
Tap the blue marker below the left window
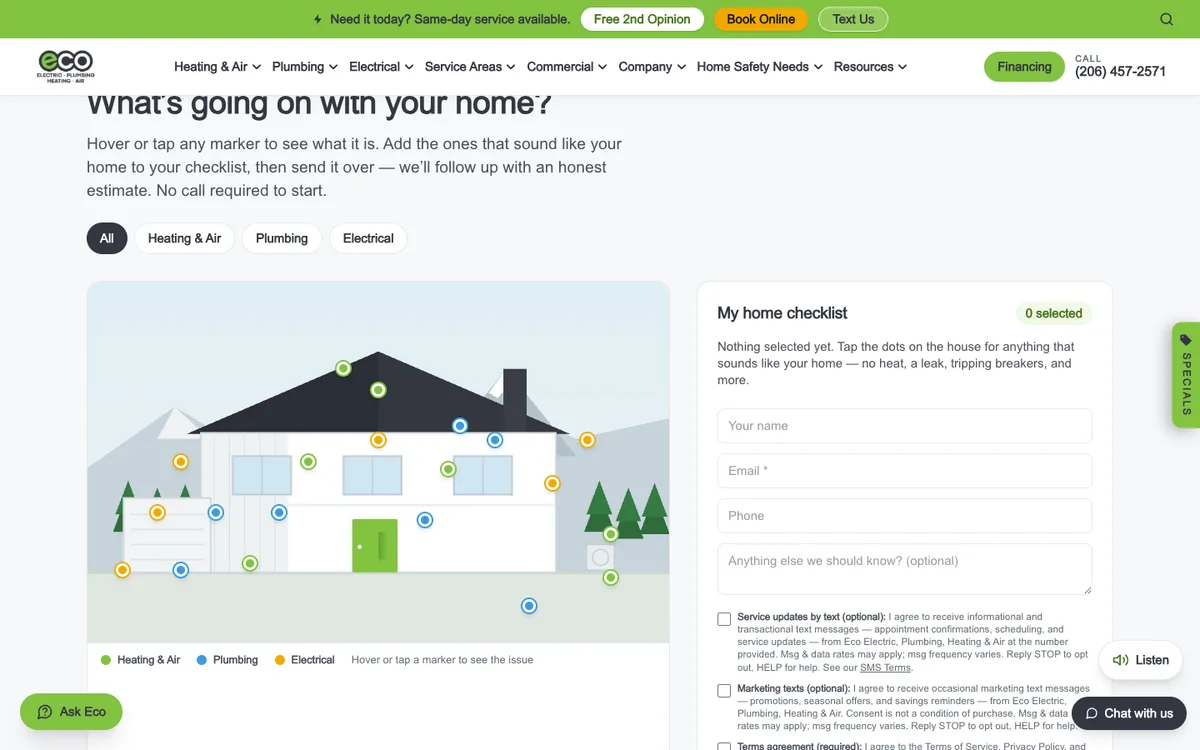(279, 512)
